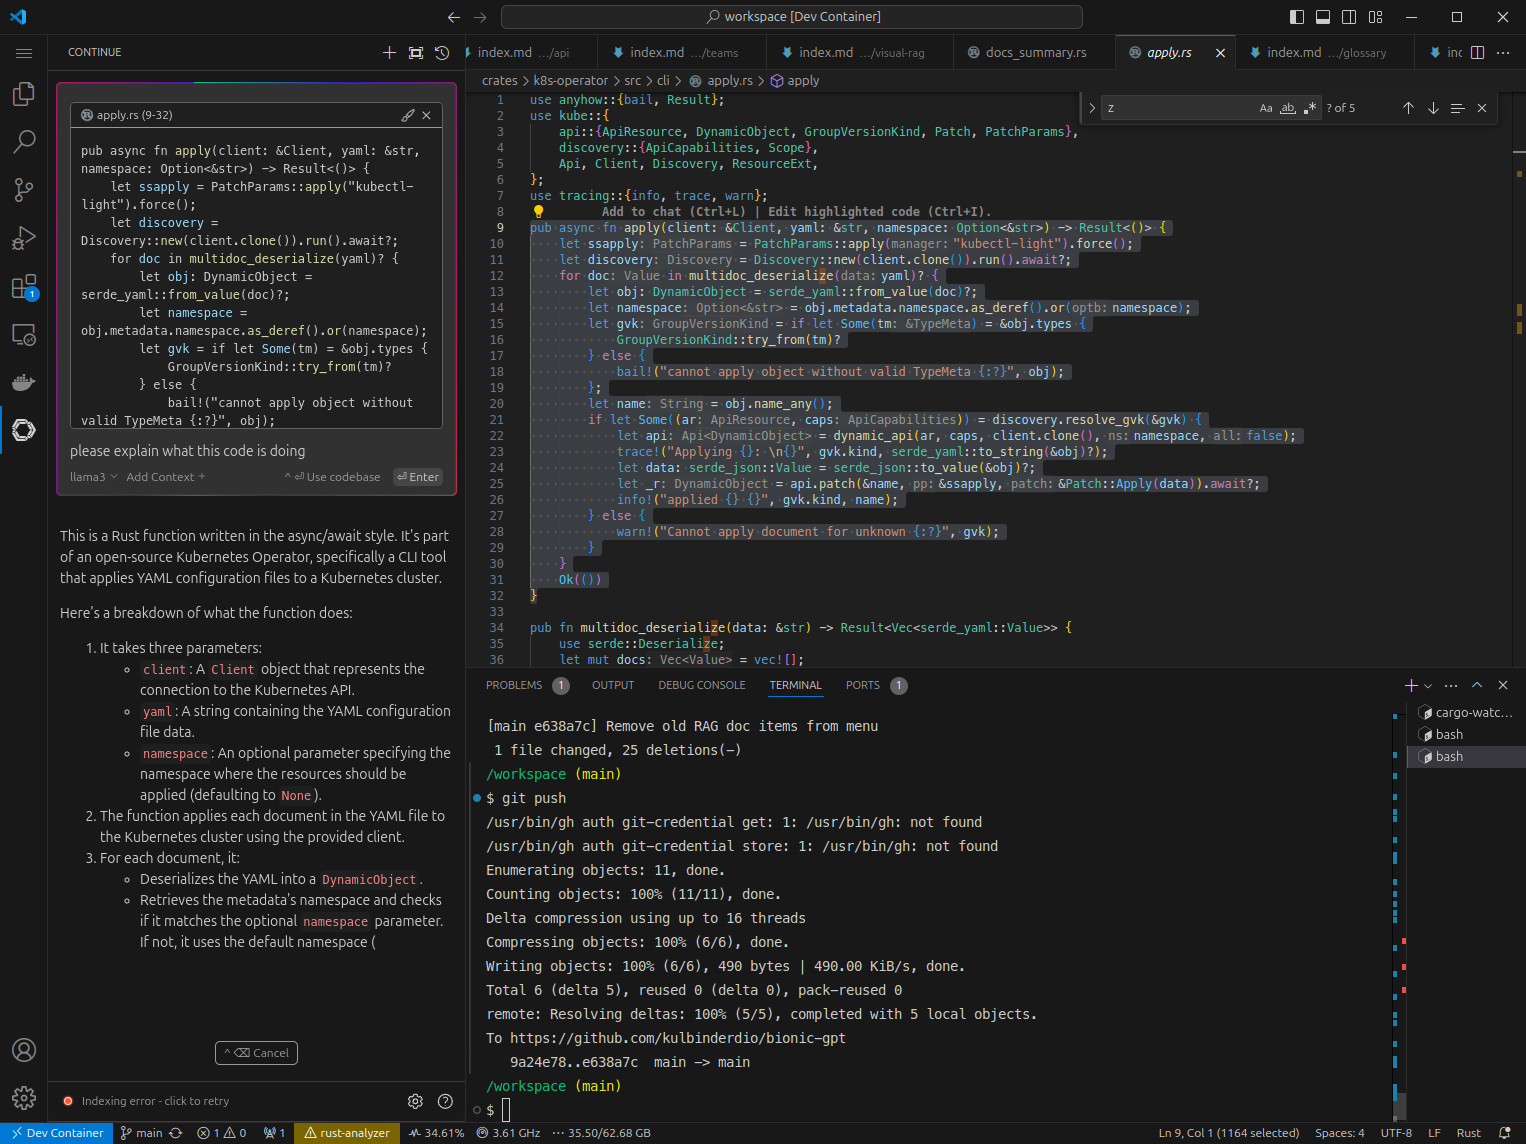Open the Extensions view in activity bar
The image size is (1526, 1144).
[24, 287]
